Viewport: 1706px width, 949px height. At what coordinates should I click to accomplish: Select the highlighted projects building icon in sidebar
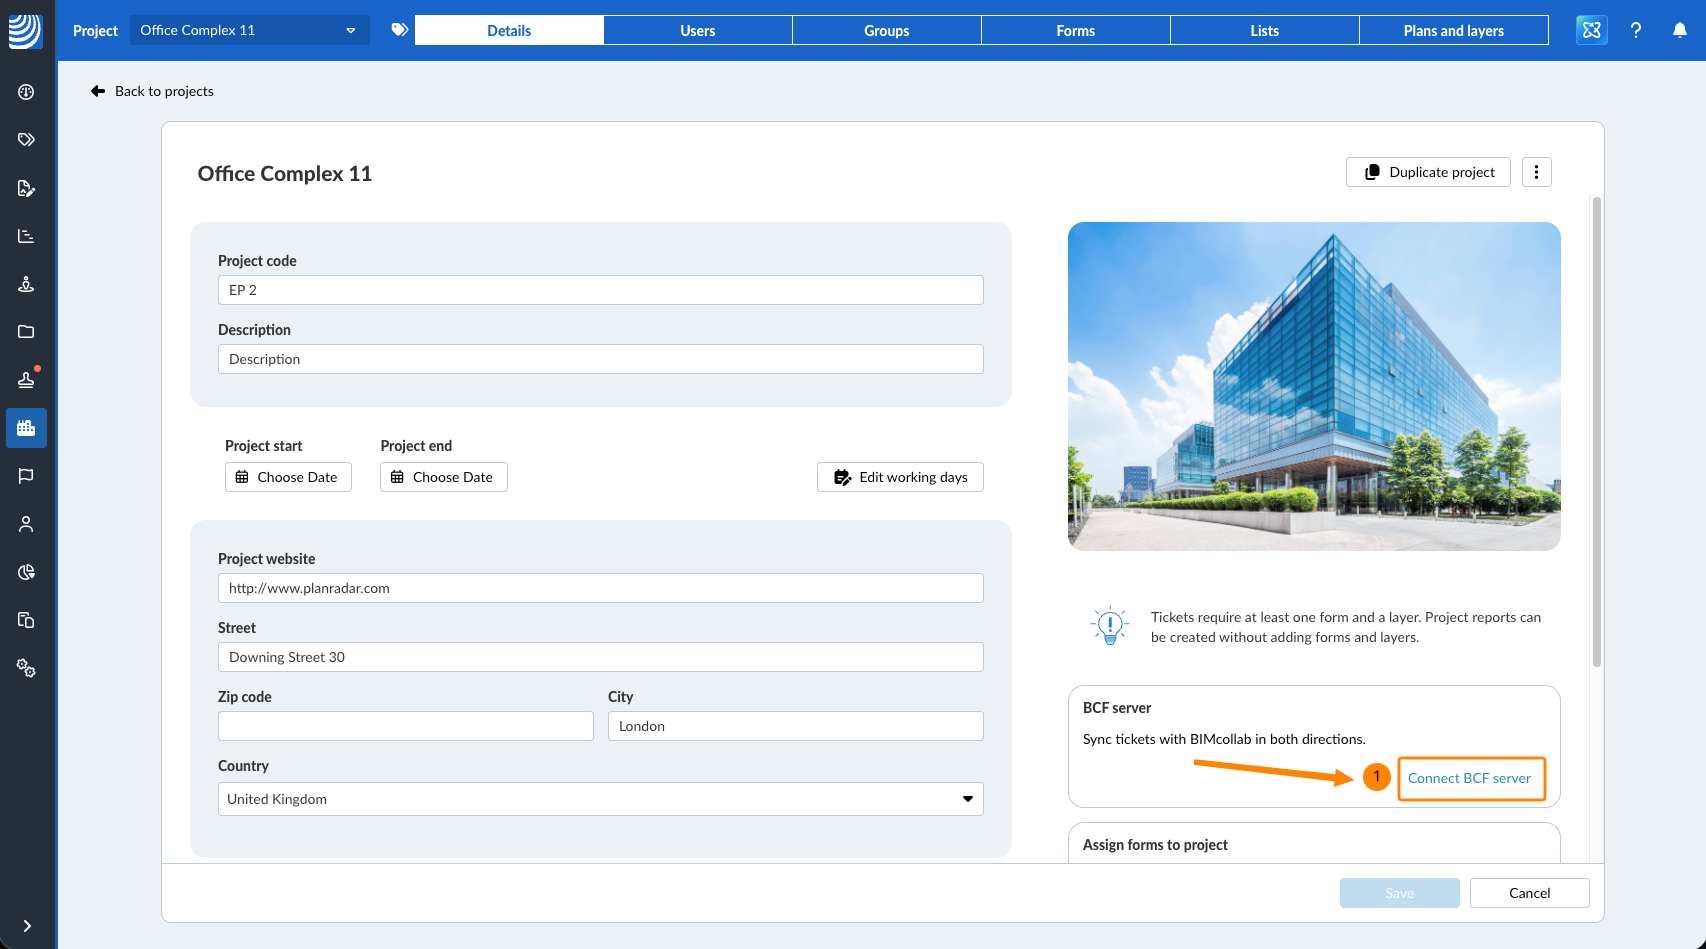[x=26, y=428]
